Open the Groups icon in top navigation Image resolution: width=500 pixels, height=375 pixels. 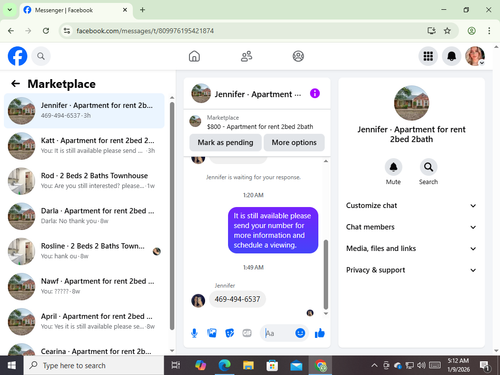(x=298, y=56)
